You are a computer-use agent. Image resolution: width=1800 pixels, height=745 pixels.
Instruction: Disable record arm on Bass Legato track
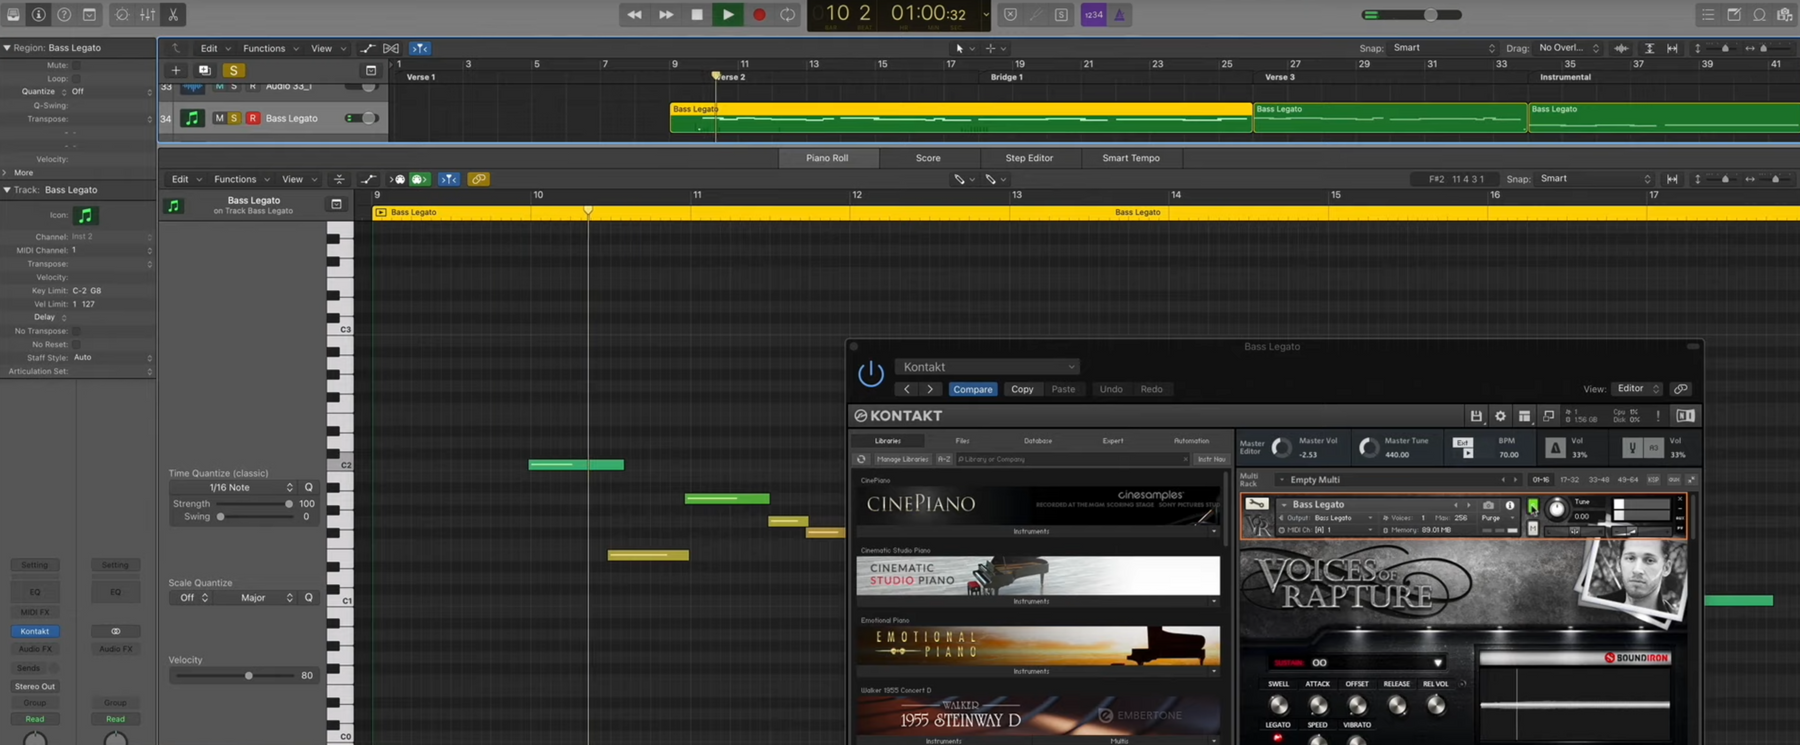coord(252,118)
